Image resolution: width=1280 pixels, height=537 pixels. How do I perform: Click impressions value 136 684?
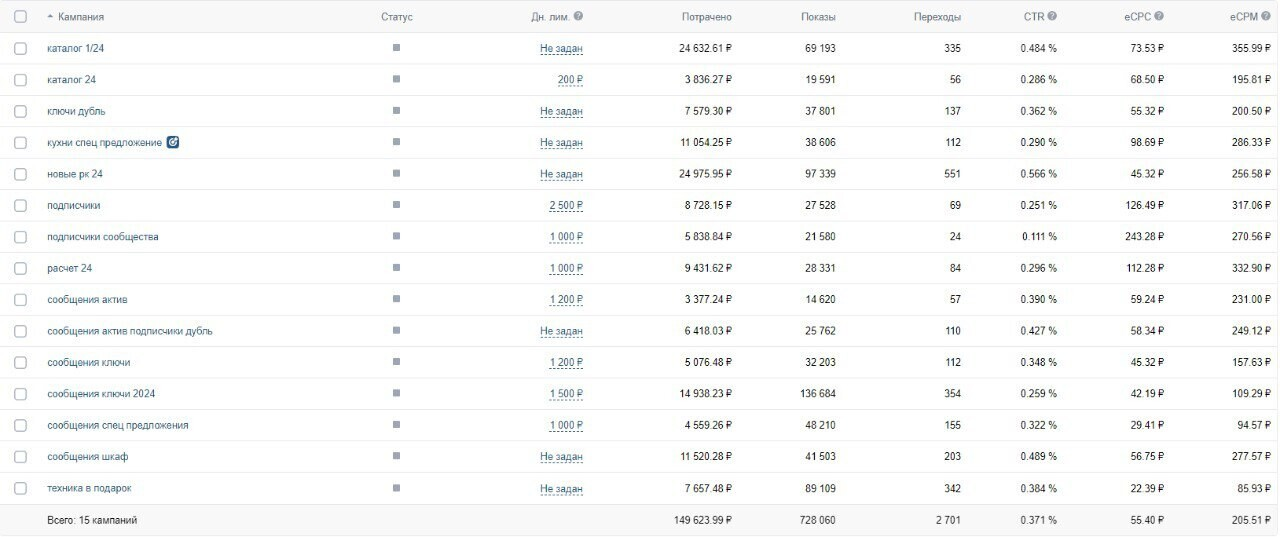816,394
